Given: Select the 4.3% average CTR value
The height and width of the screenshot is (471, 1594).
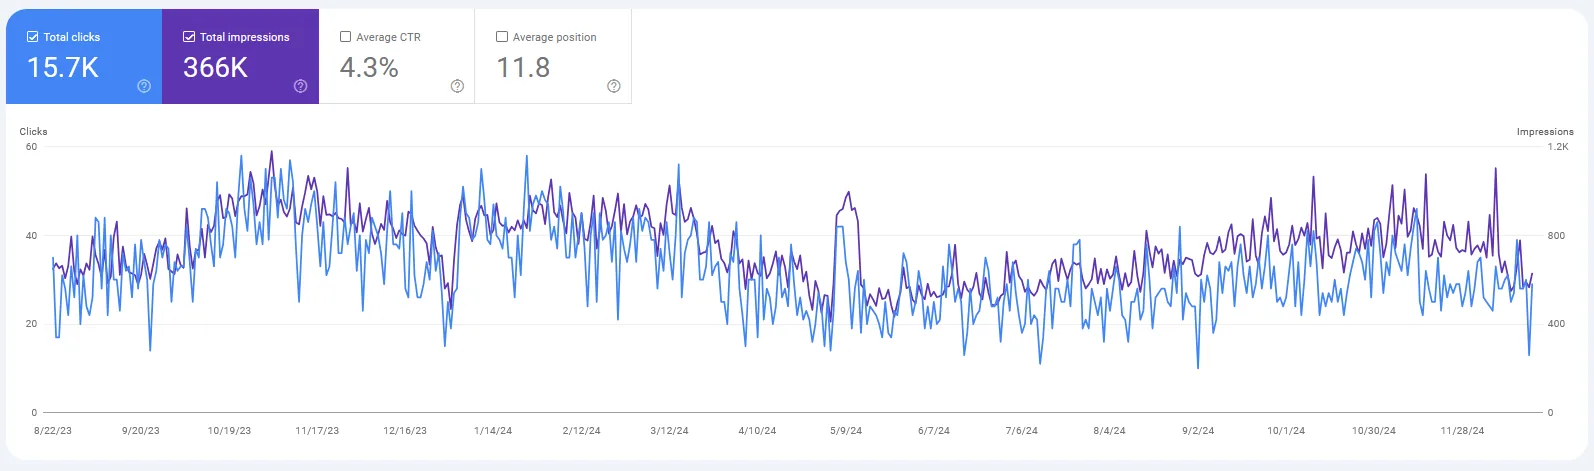Looking at the screenshot, I should pyautogui.click(x=369, y=67).
